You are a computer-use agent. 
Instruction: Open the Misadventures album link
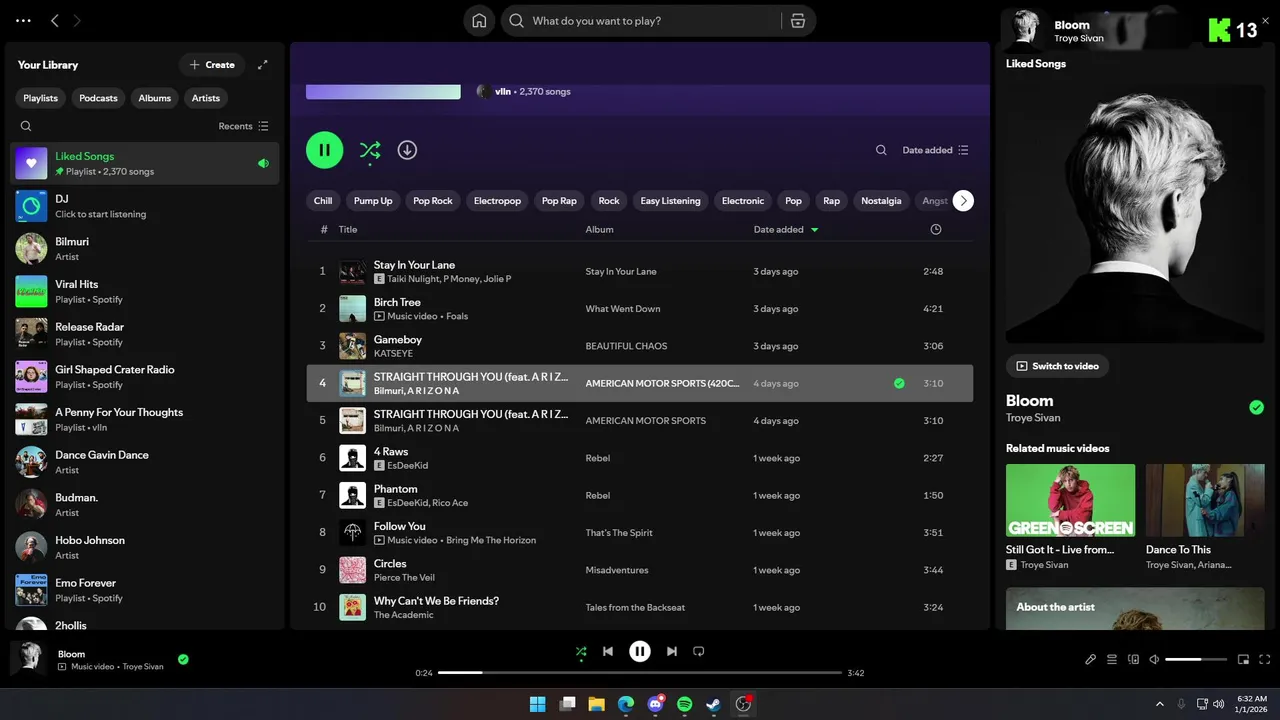coord(617,570)
